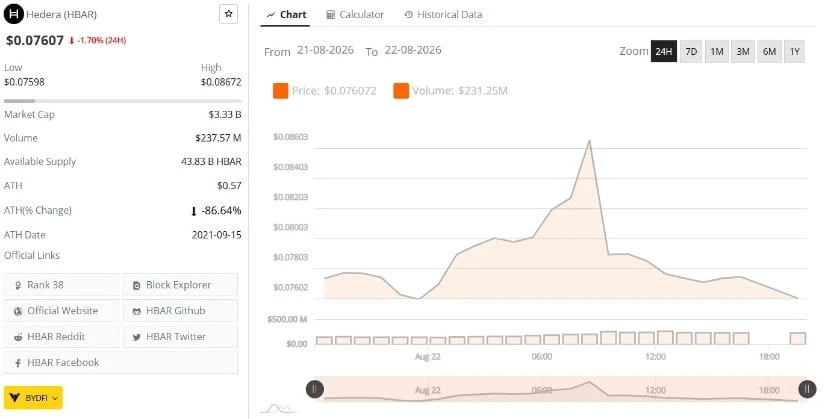
Task: Open the HBAR Twitter link
Action: 180,336
